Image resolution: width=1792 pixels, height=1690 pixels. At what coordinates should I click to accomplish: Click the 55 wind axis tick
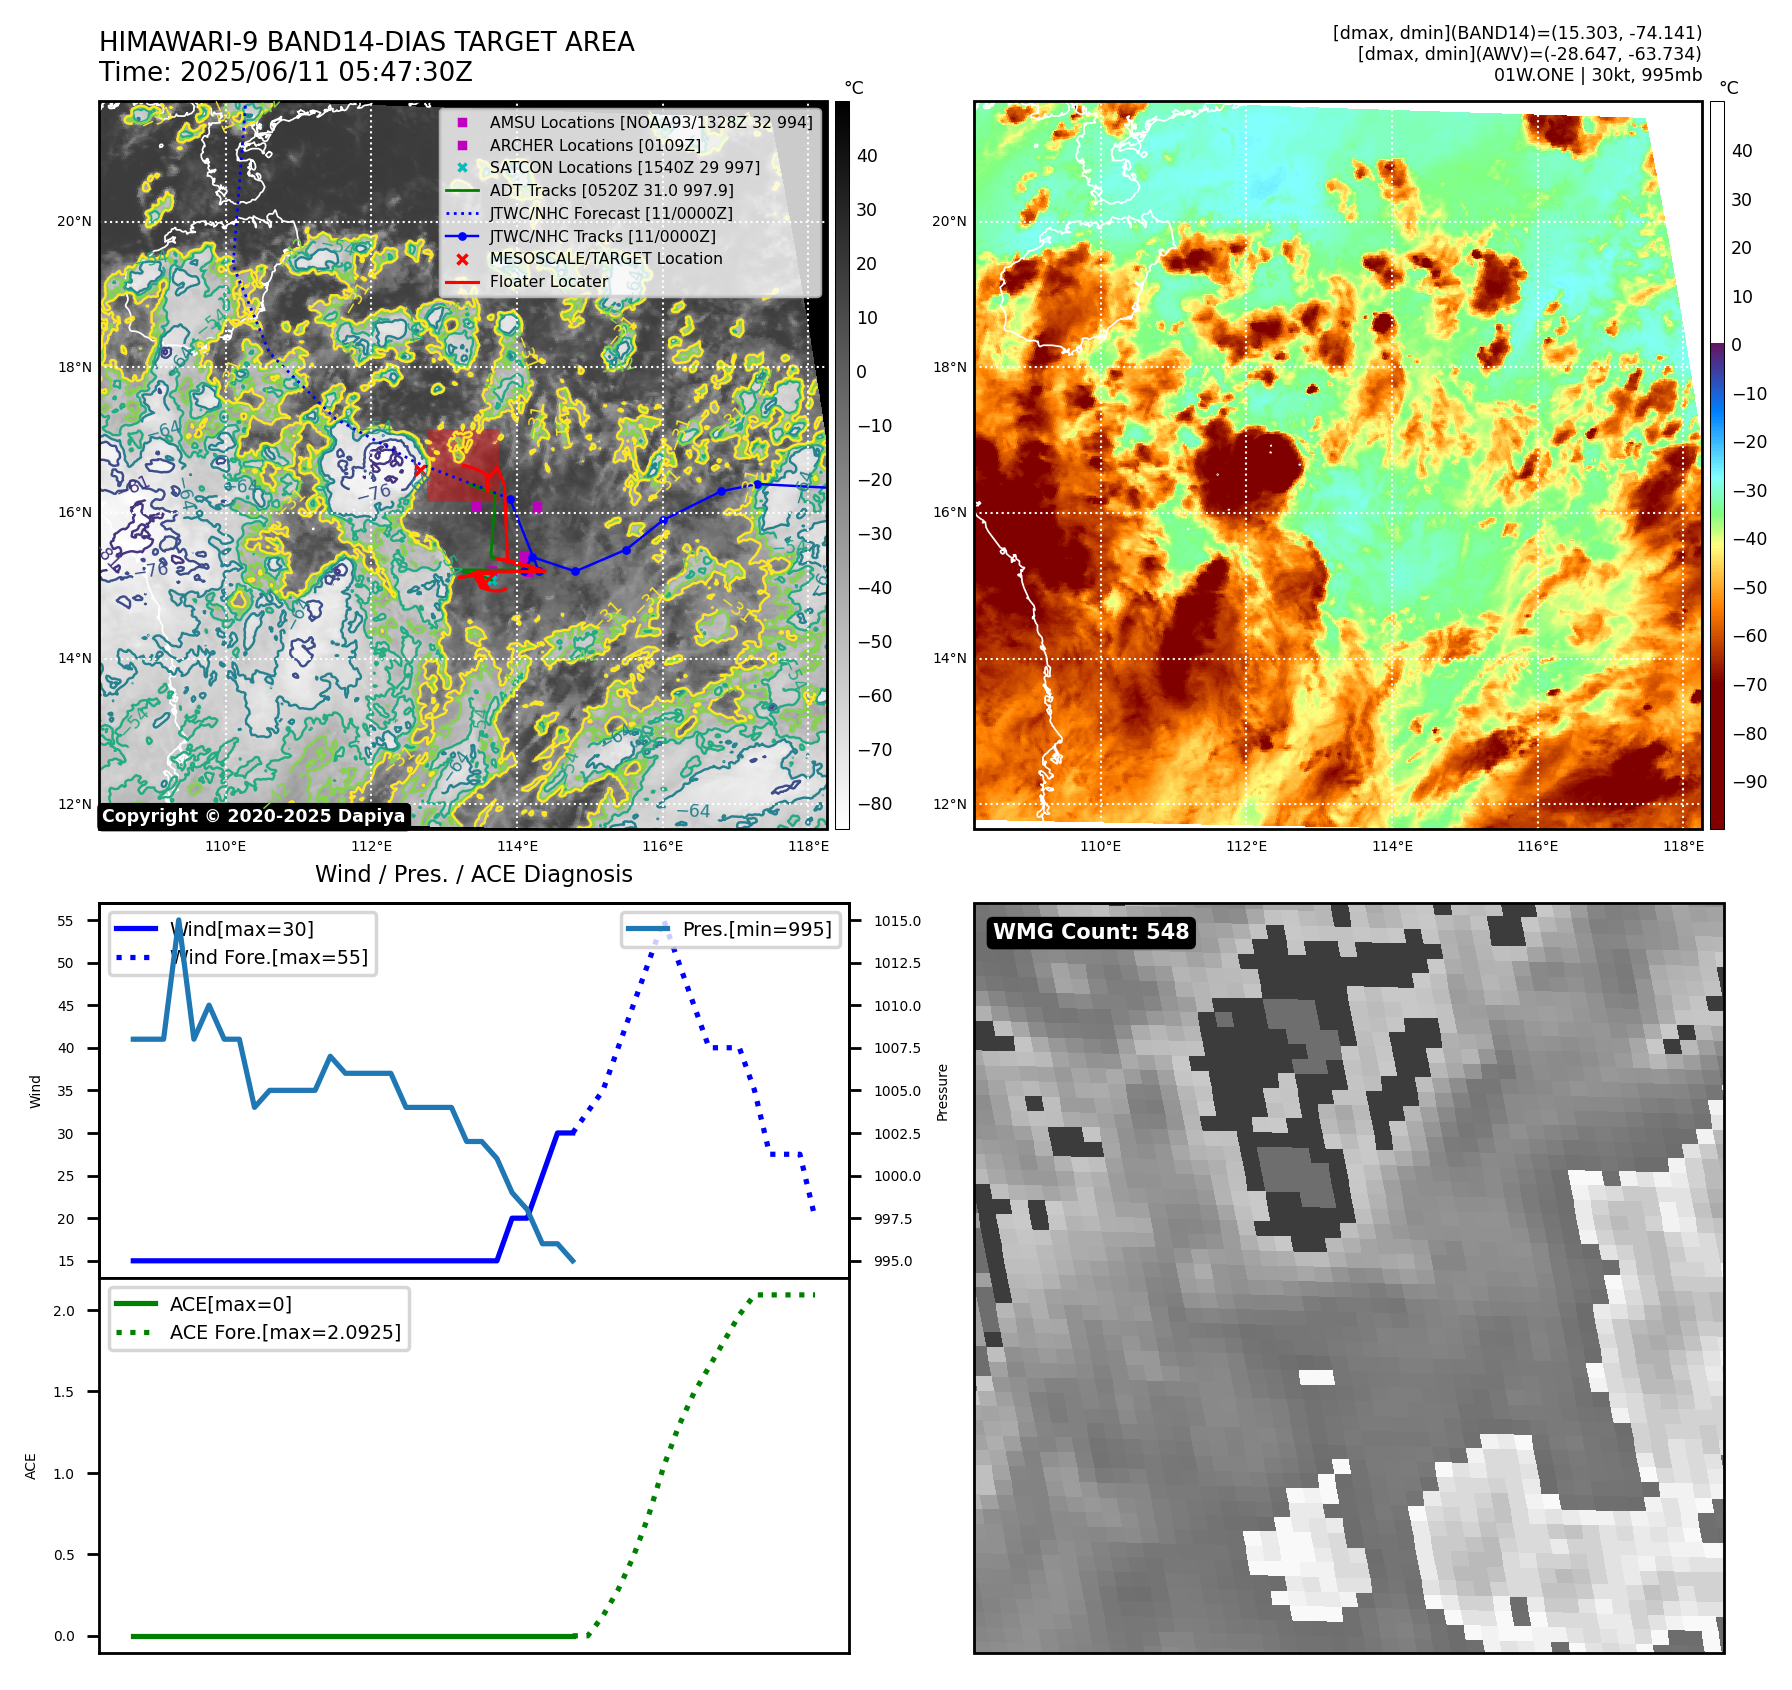pyautogui.click(x=65, y=921)
